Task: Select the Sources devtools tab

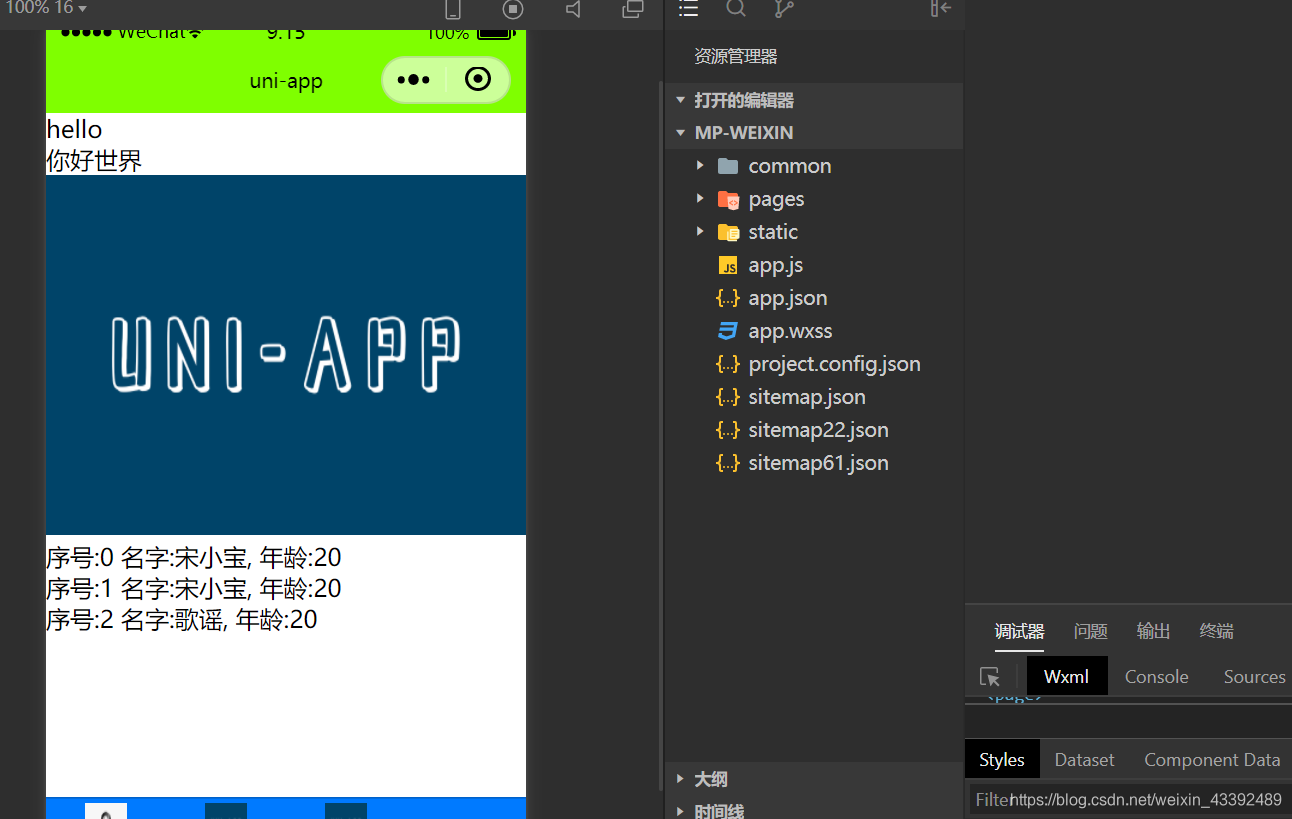Action: pyautogui.click(x=1254, y=676)
